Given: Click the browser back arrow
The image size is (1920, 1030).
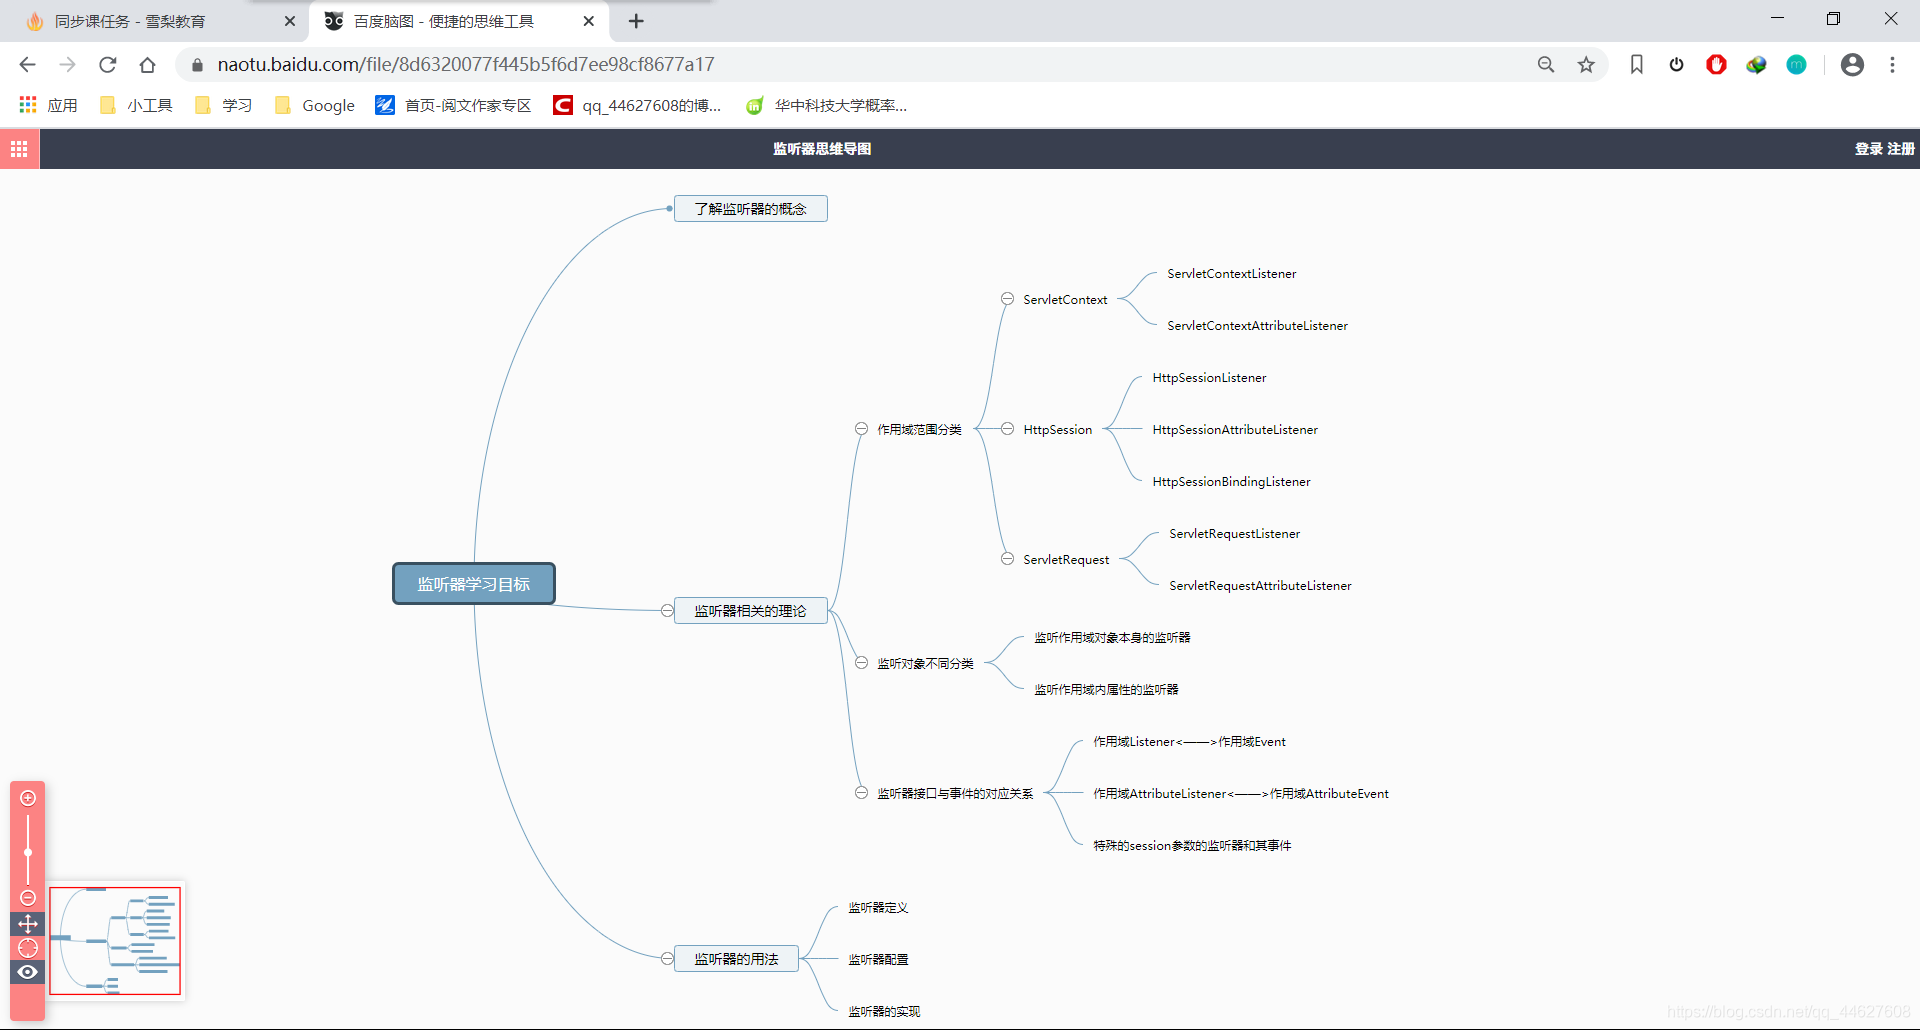Looking at the screenshot, I should [27, 65].
